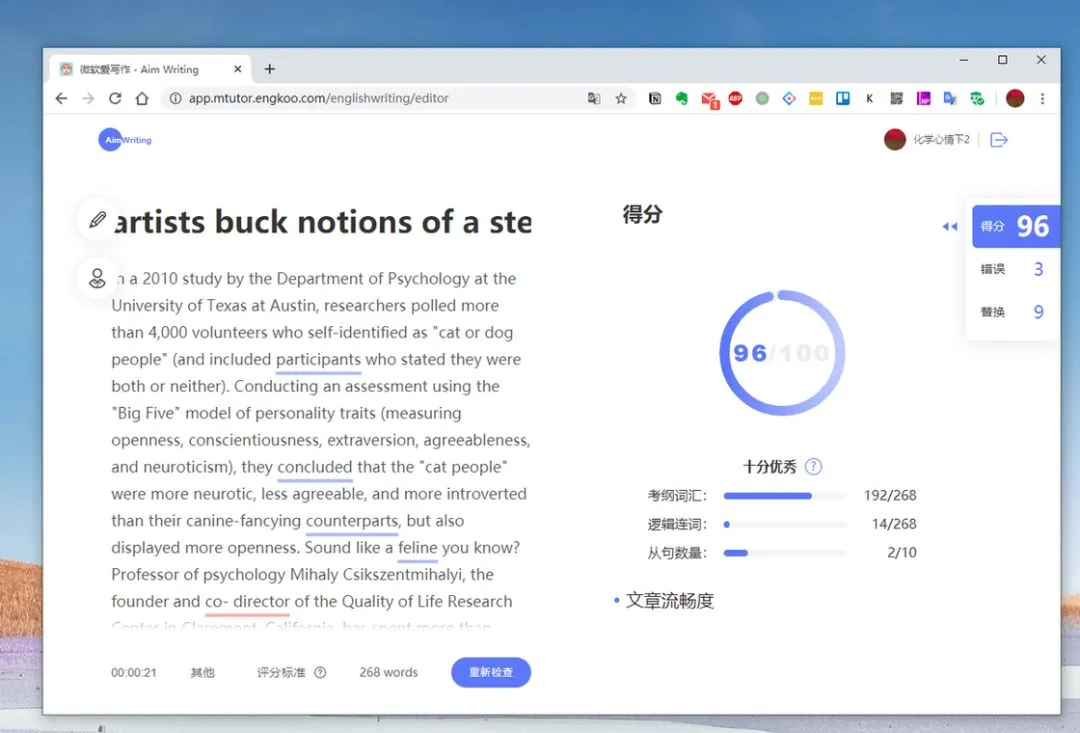Open the Trello extension icon
This screenshot has height=733, width=1080.
point(843,99)
